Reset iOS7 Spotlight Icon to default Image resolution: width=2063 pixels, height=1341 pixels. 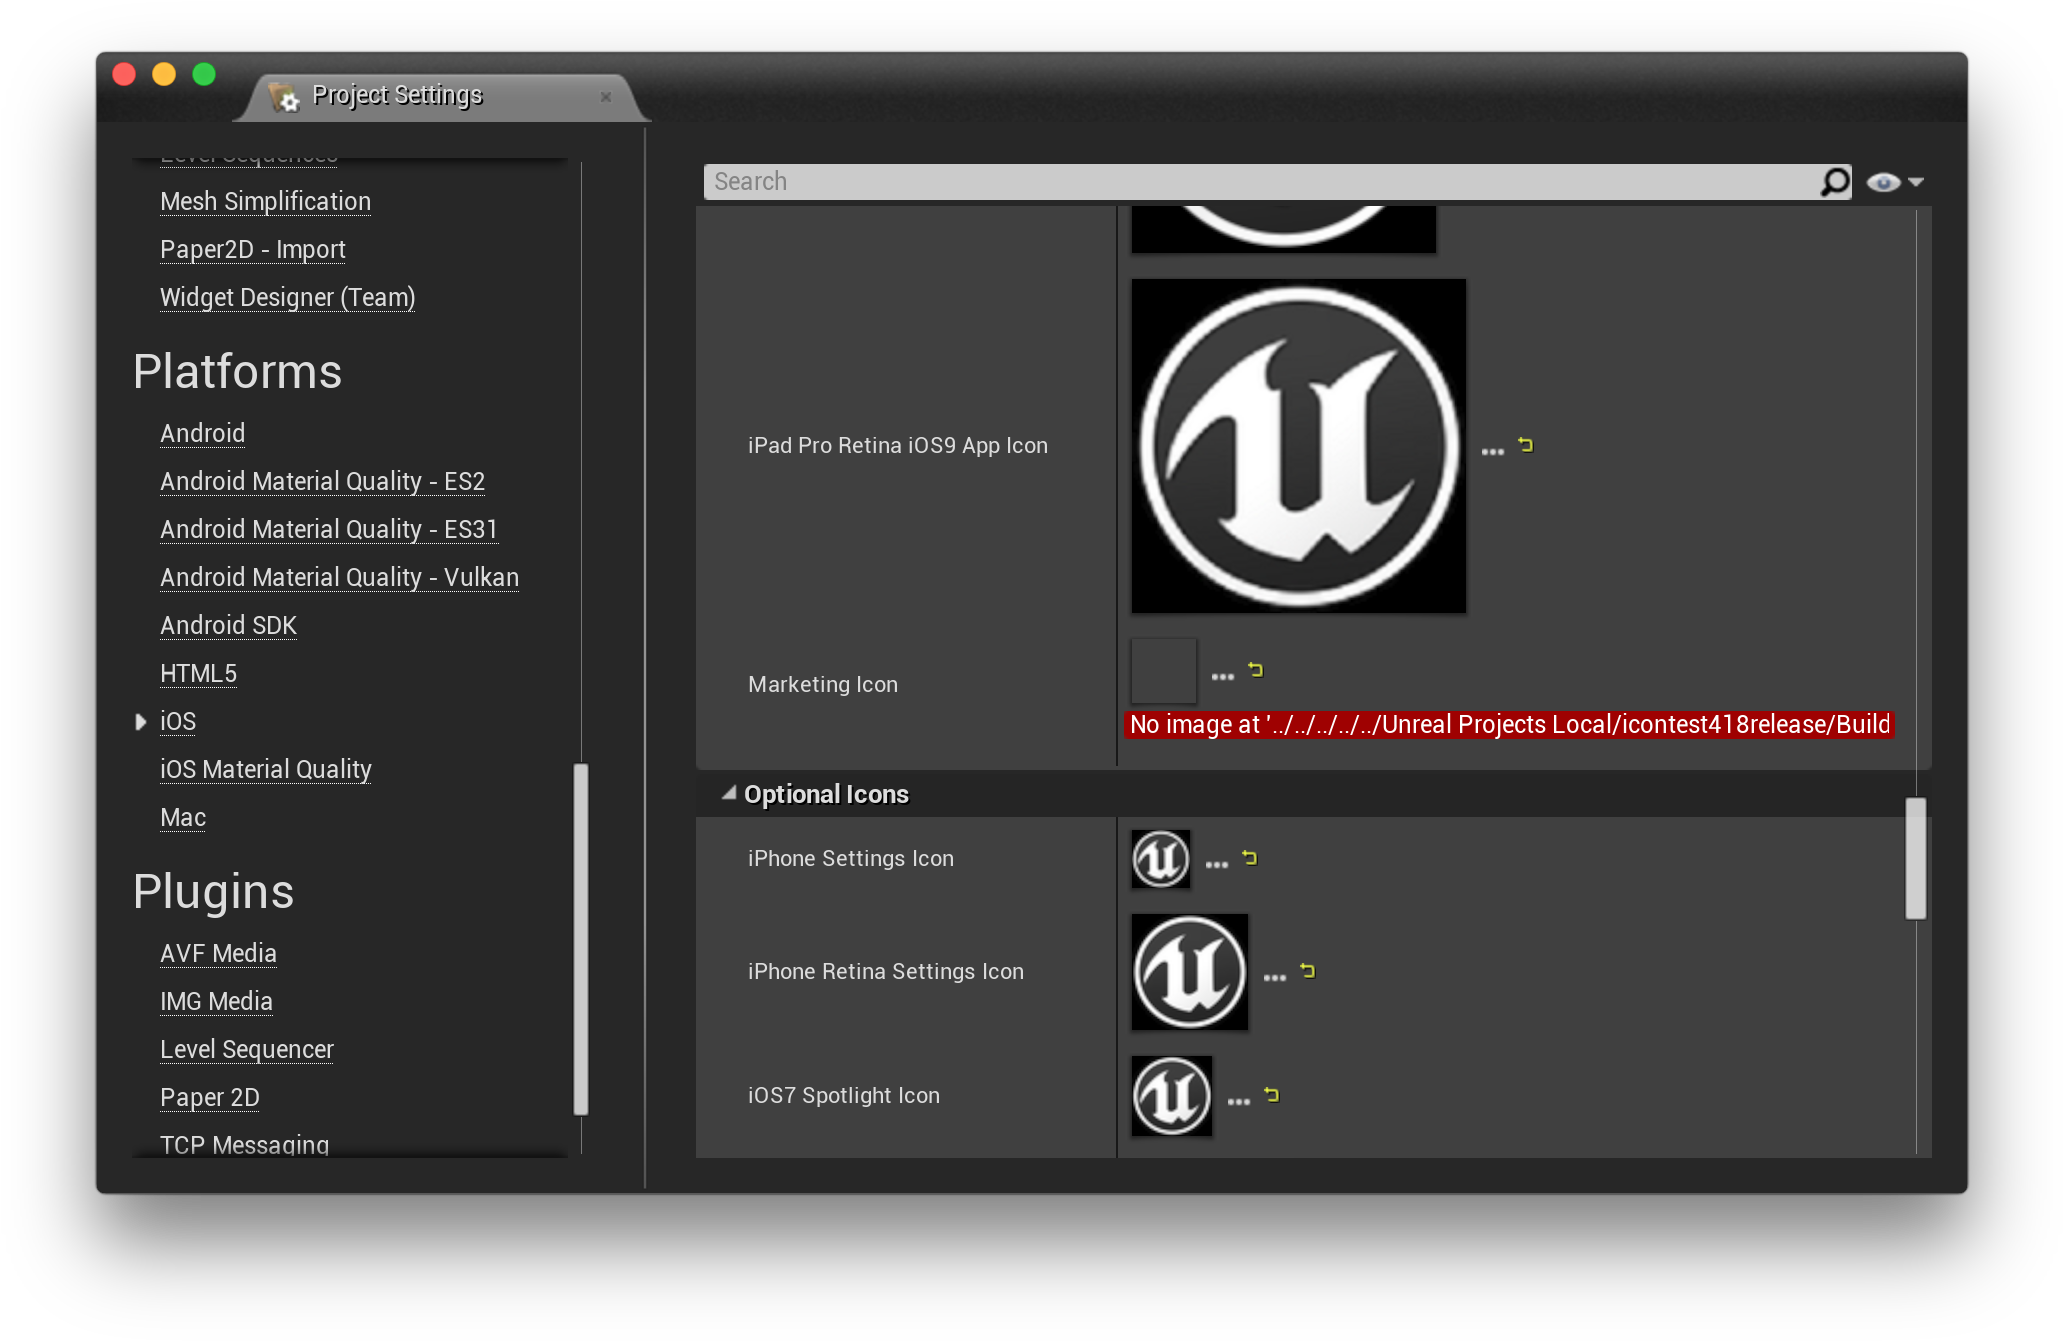[1272, 1095]
